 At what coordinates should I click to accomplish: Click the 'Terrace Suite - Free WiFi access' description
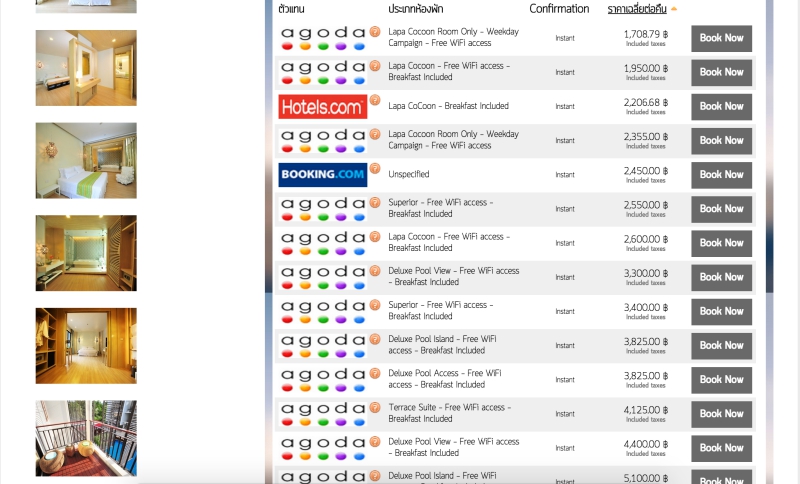449,413
